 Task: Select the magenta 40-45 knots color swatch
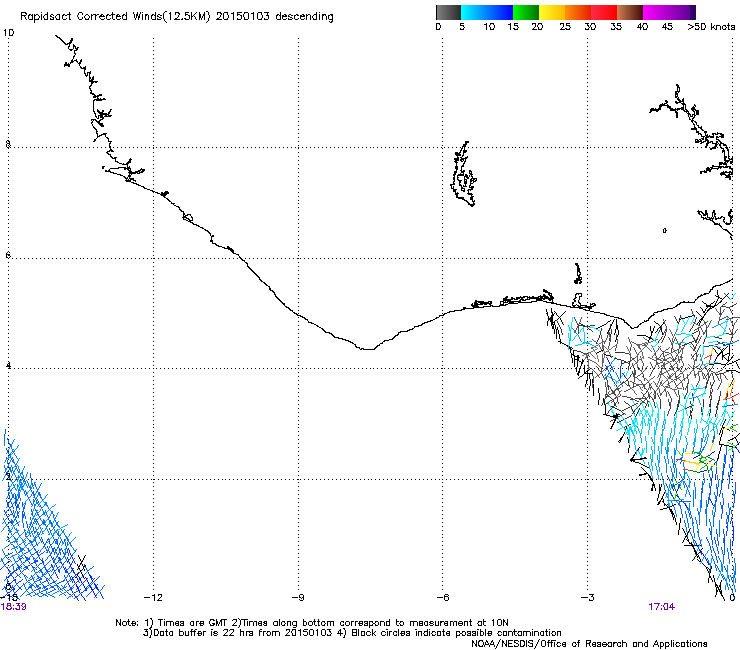pos(656,12)
